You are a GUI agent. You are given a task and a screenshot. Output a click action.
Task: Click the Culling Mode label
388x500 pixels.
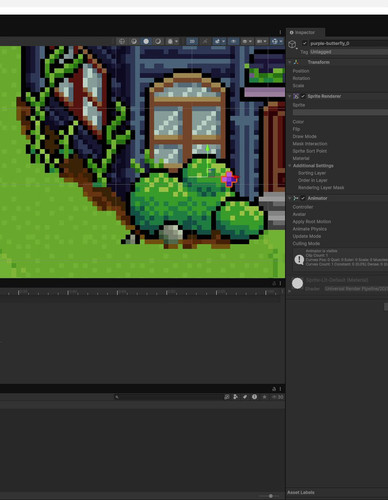pyautogui.click(x=306, y=244)
